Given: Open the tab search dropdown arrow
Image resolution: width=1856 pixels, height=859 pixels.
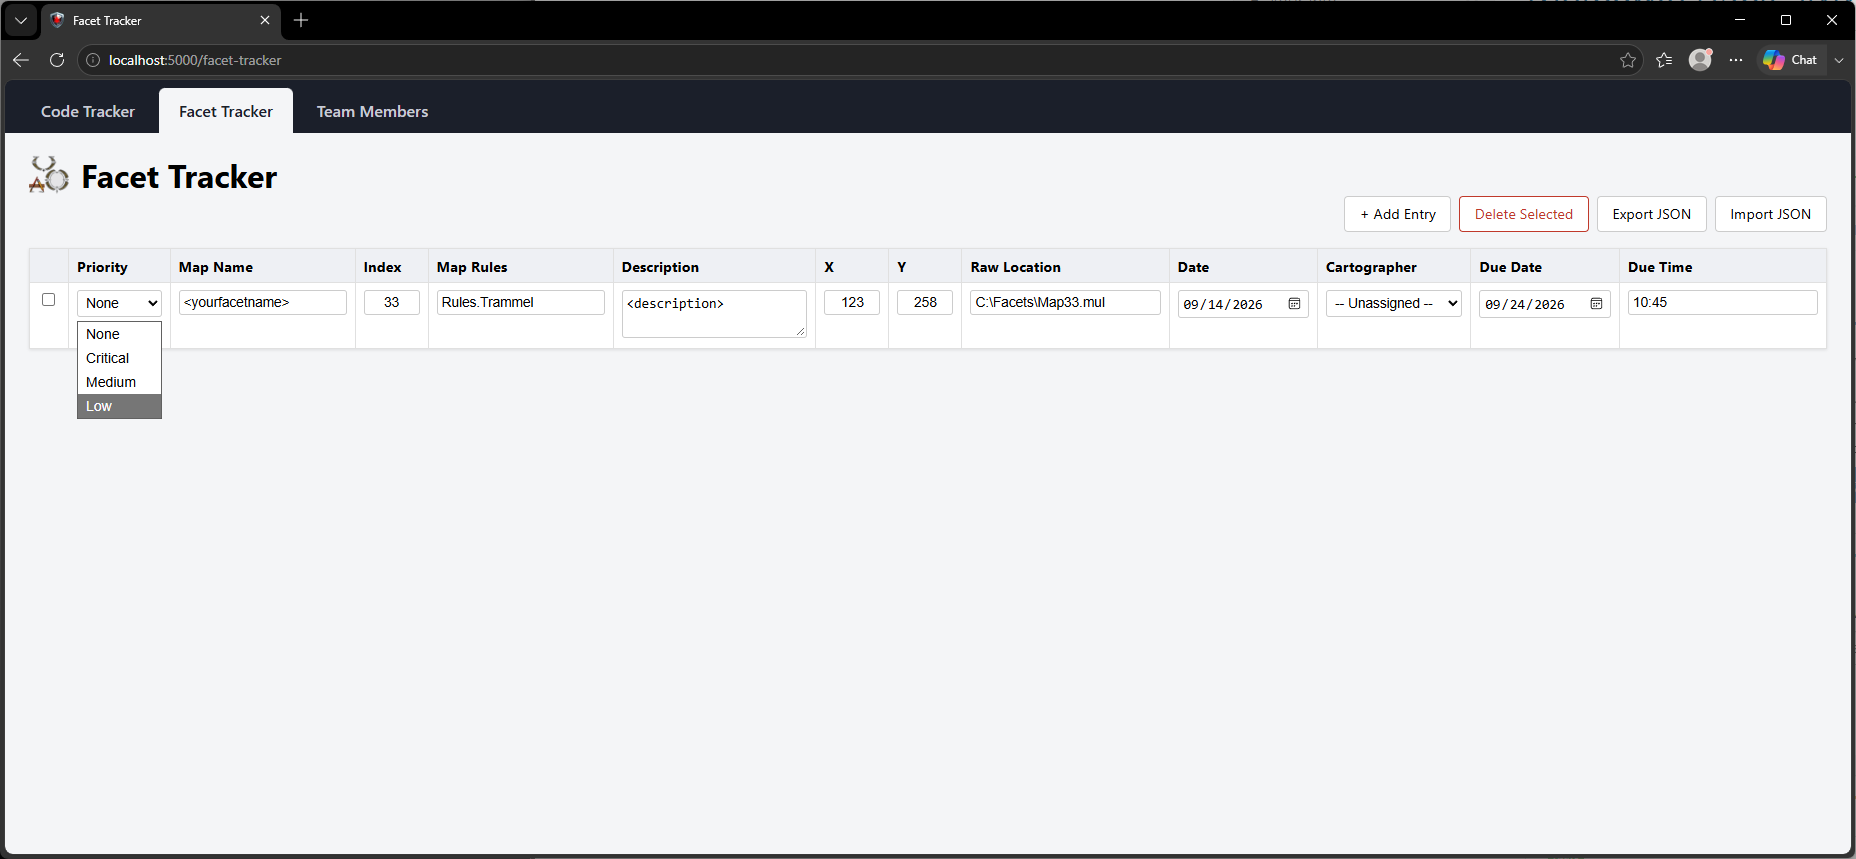Looking at the screenshot, I should click(x=21, y=20).
